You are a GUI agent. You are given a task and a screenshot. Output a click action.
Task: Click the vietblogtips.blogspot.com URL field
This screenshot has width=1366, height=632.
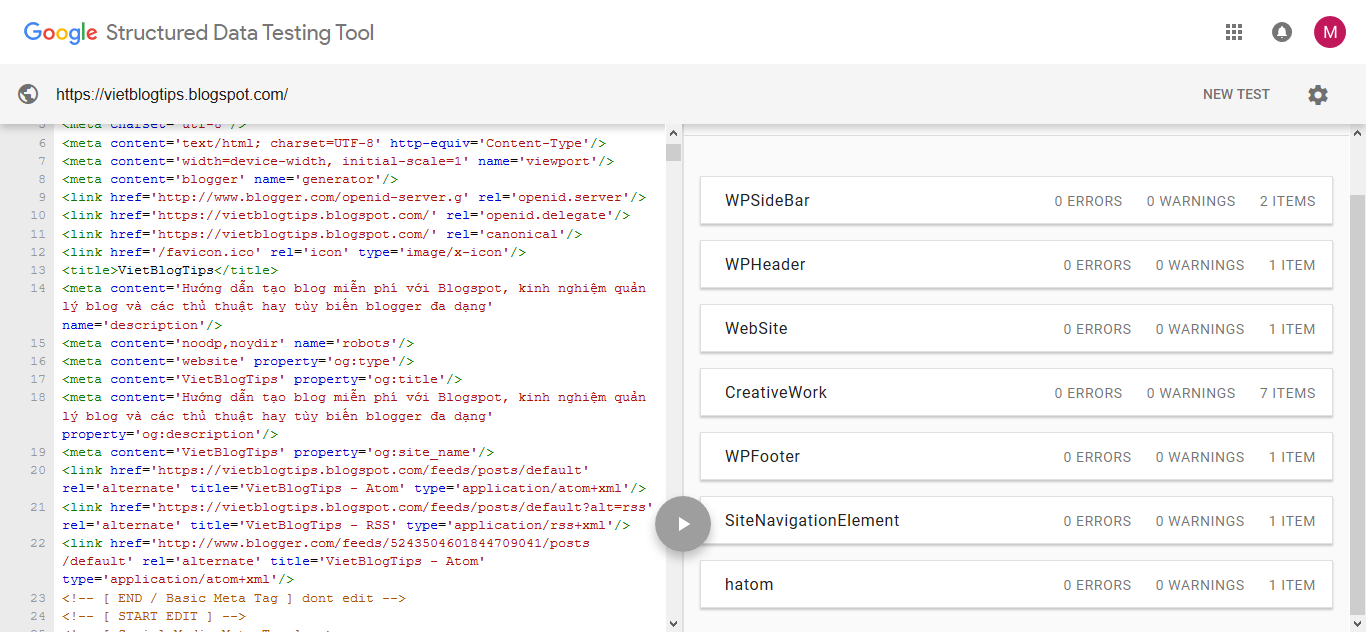point(172,94)
